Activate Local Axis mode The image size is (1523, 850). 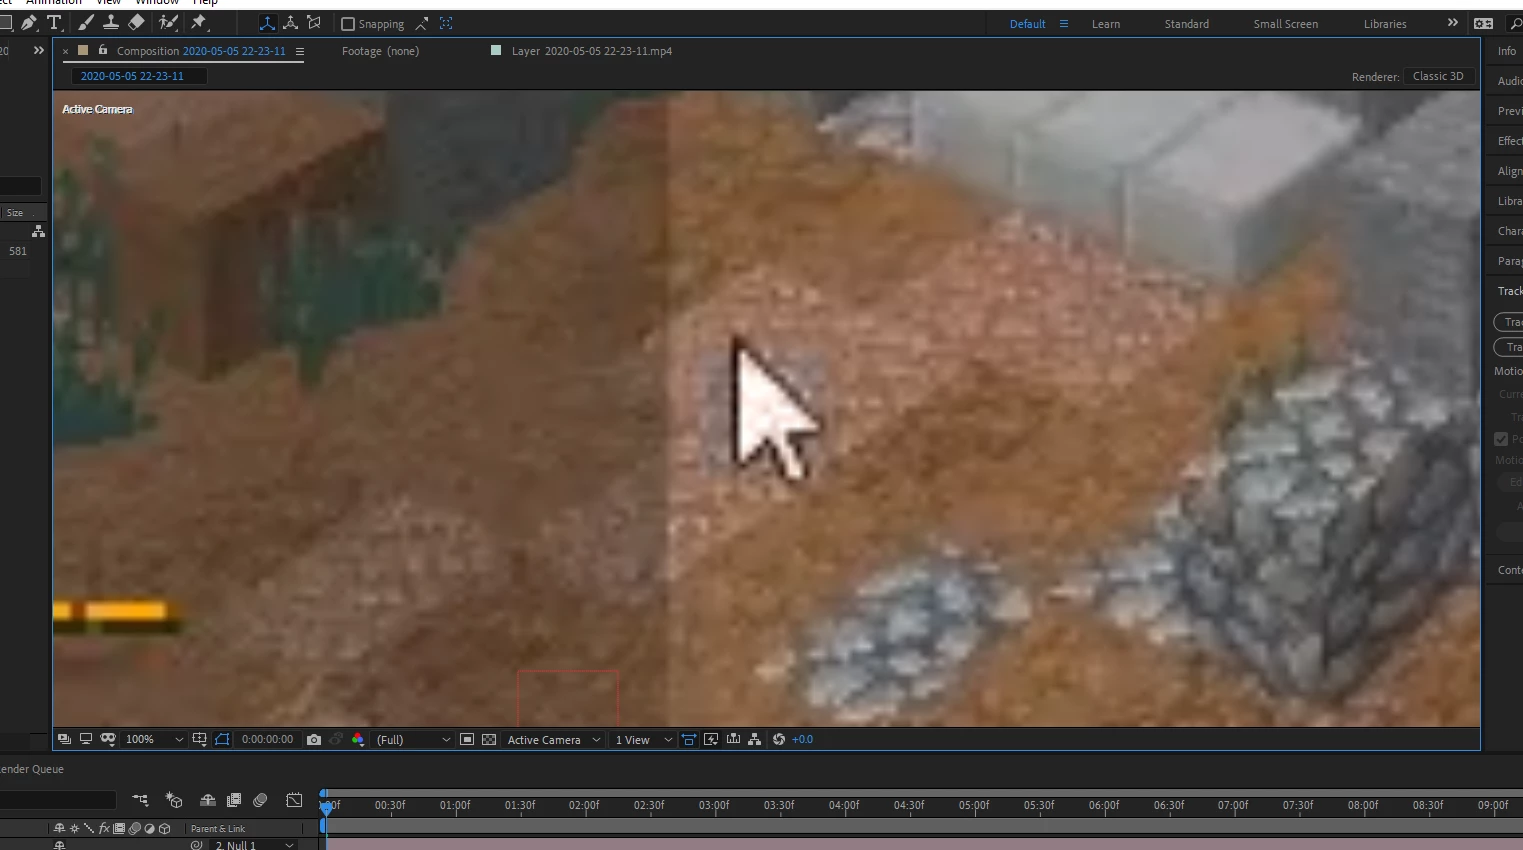click(x=267, y=23)
